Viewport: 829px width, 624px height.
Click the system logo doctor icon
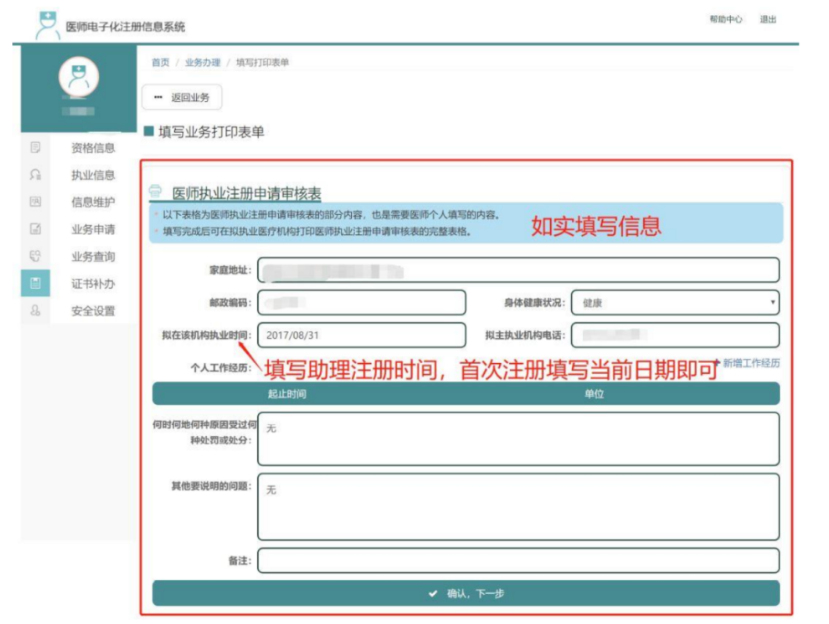pos(47,25)
